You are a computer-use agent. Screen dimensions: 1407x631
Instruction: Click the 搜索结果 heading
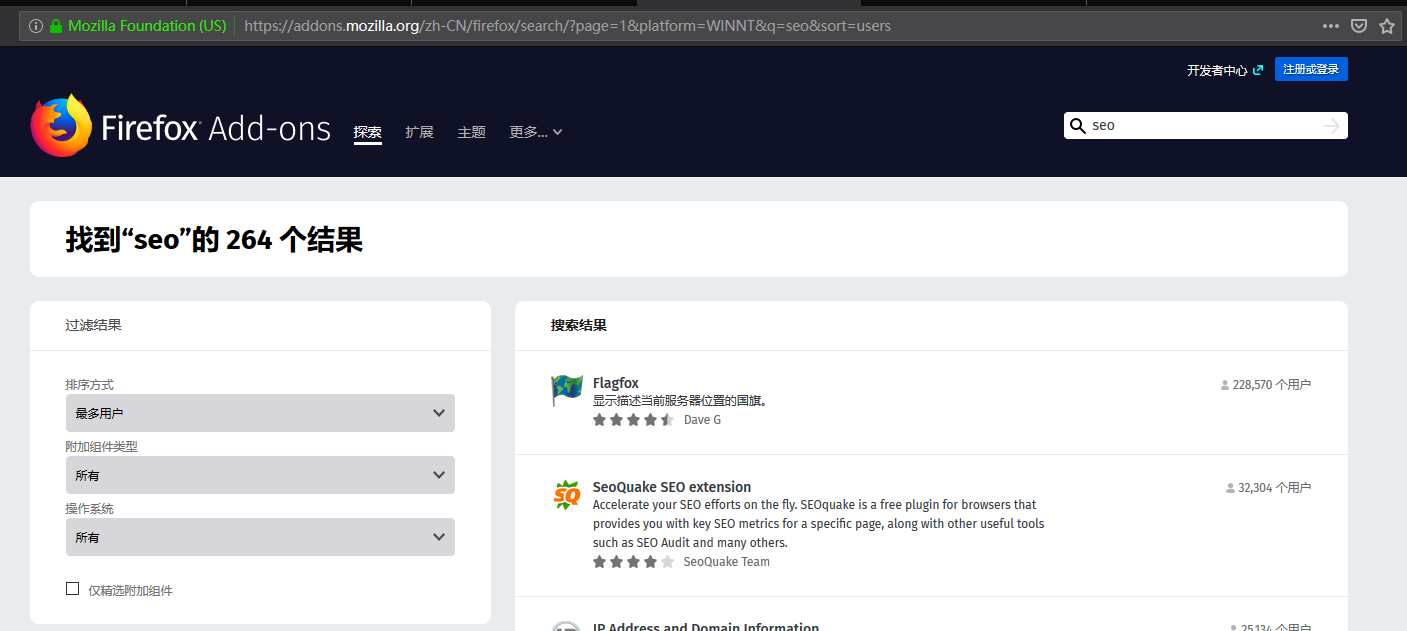[x=579, y=325]
